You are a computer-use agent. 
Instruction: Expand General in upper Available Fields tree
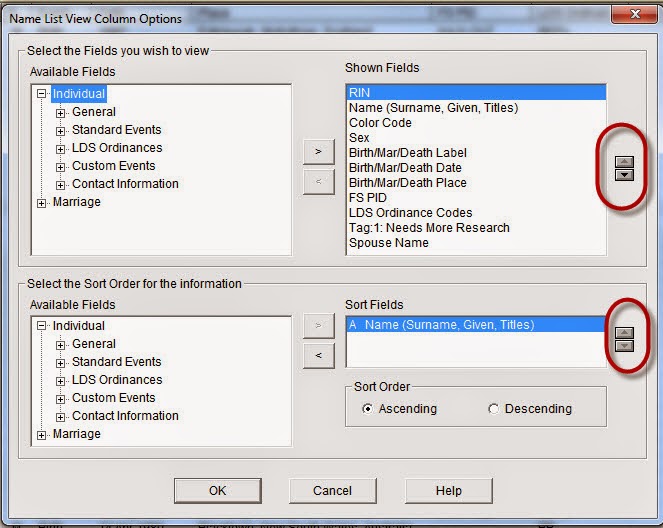tap(60, 113)
